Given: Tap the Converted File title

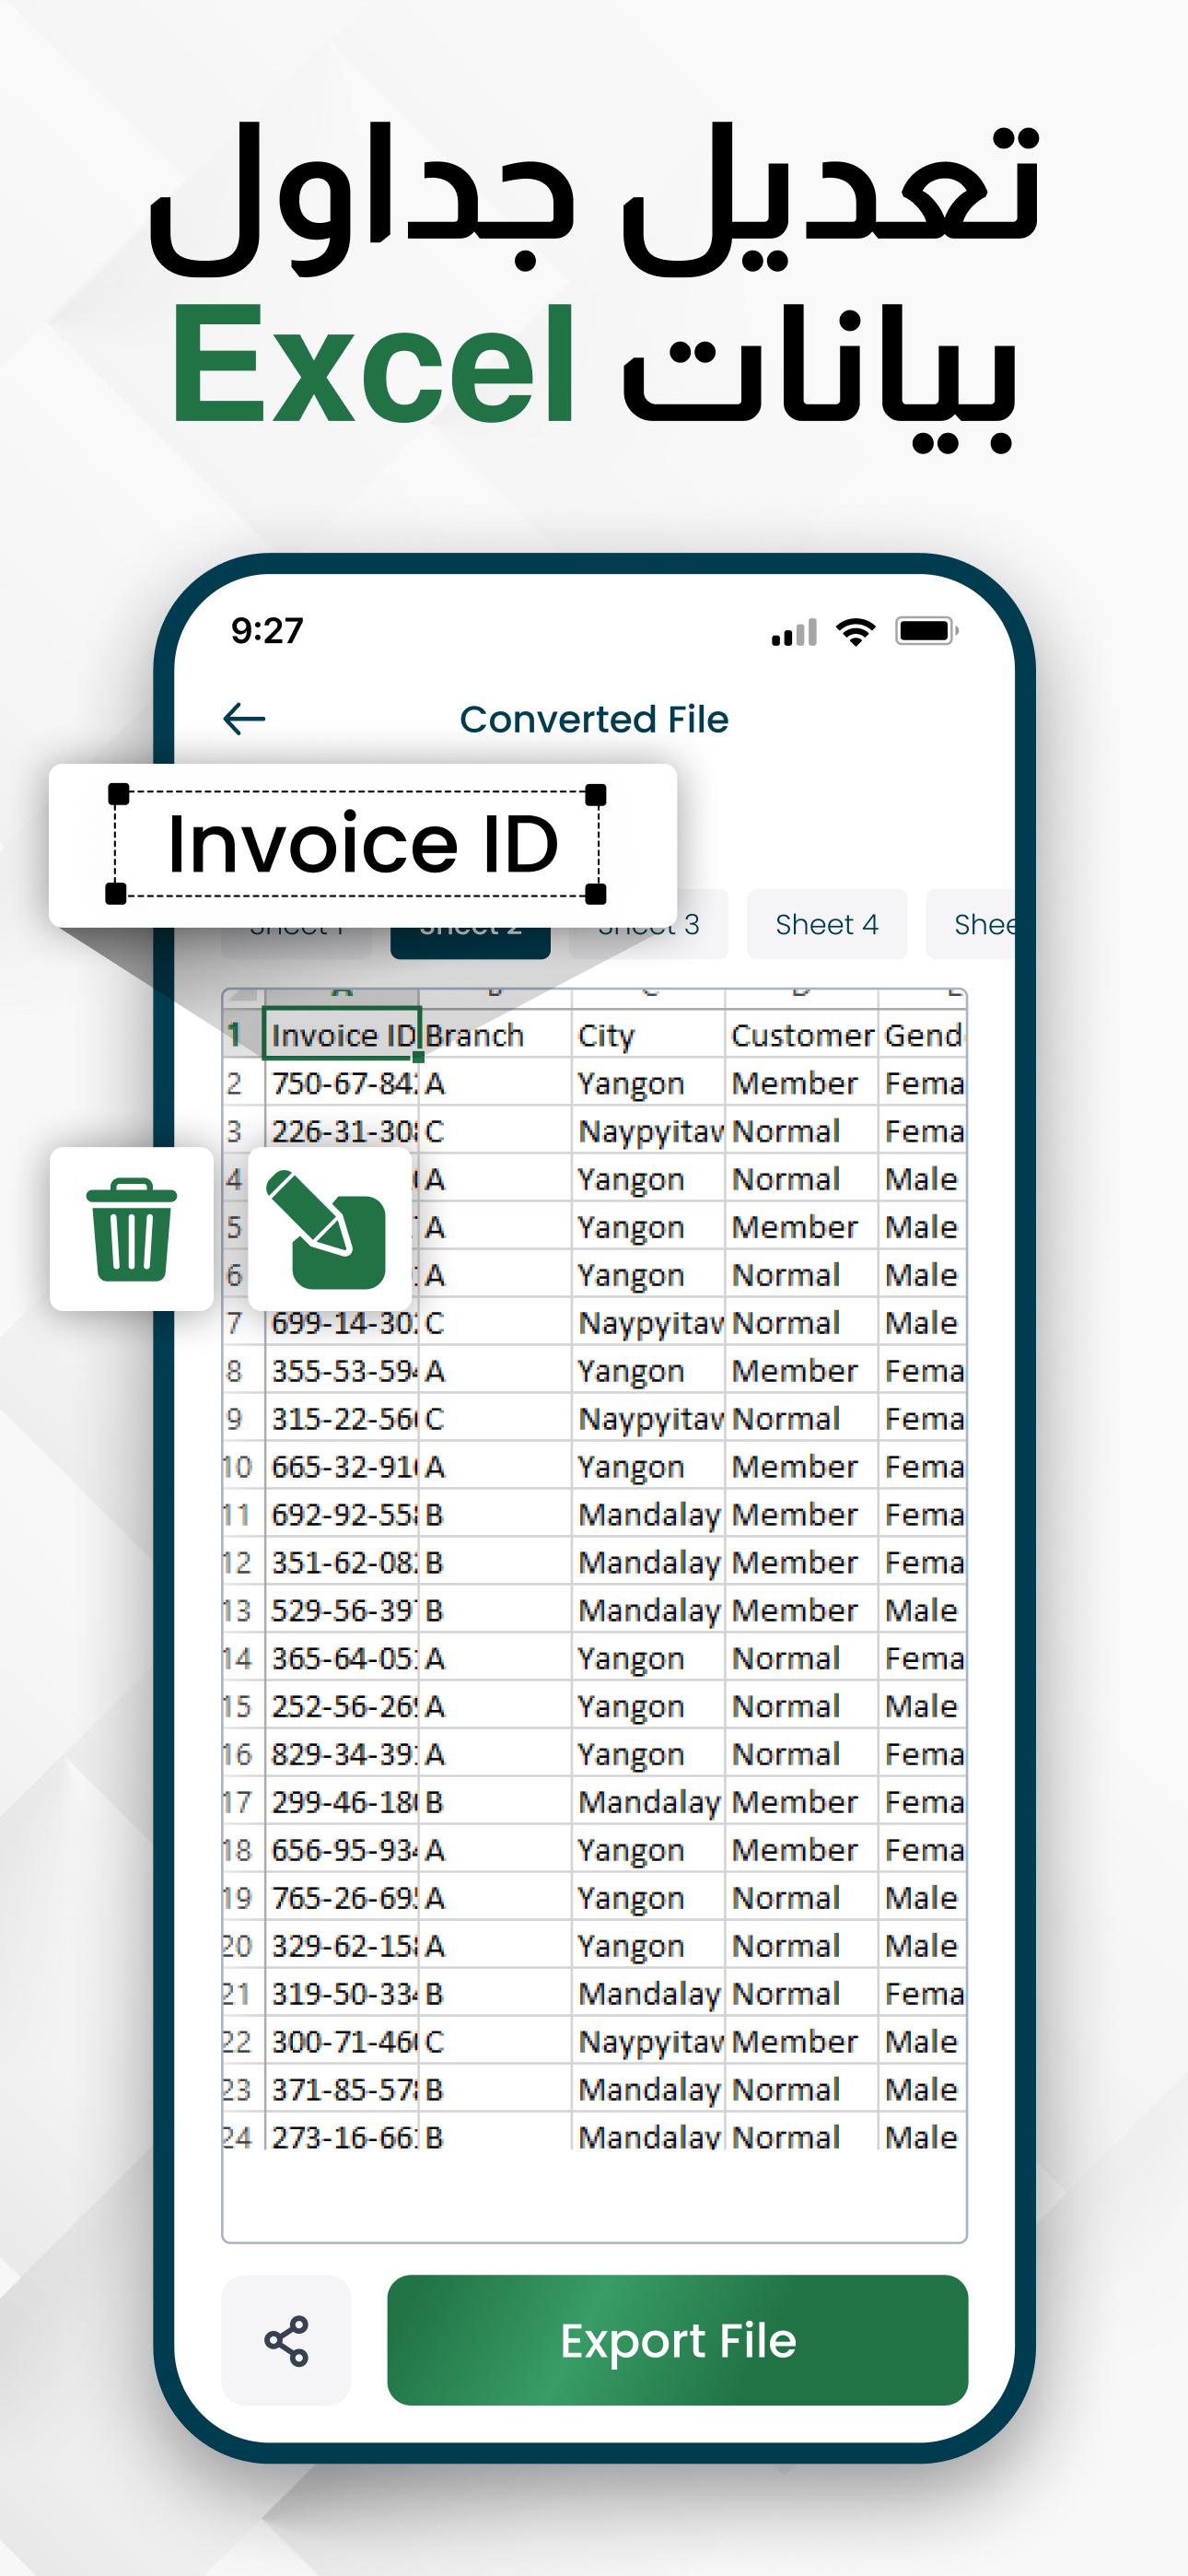Looking at the screenshot, I should click(594, 719).
